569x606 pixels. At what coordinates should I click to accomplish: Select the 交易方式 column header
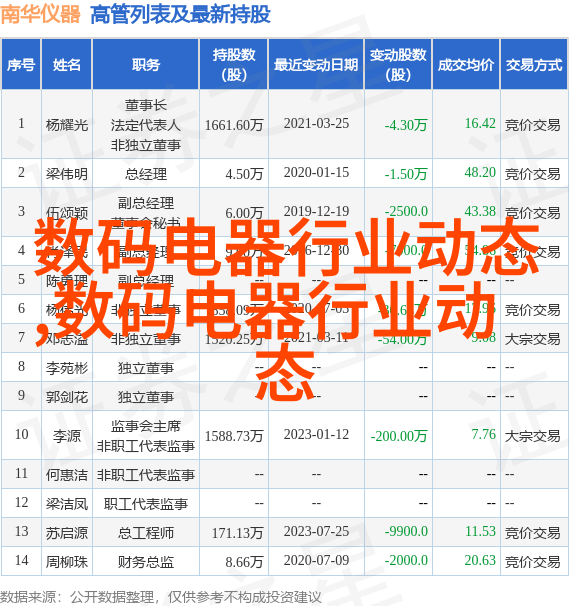[534, 64]
